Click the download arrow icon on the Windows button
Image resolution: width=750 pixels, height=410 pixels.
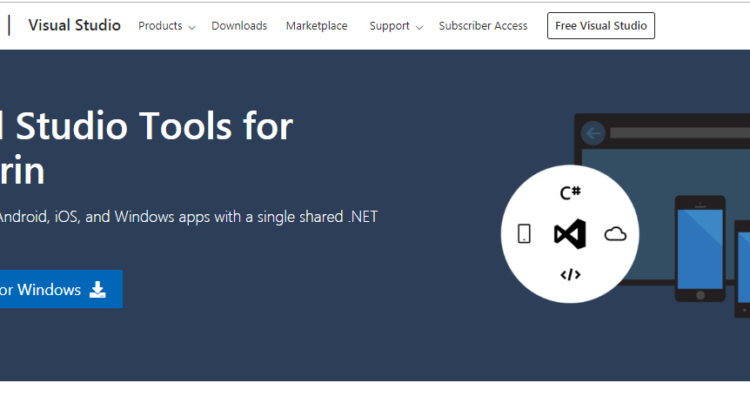click(x=98, y=289)
